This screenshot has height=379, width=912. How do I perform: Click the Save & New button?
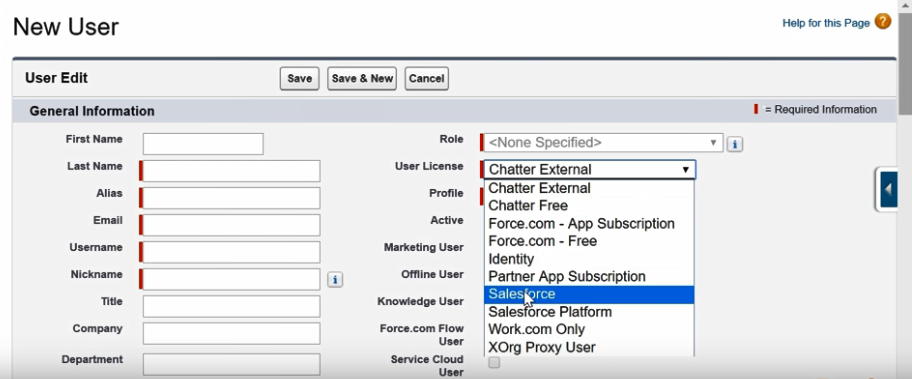362,78
